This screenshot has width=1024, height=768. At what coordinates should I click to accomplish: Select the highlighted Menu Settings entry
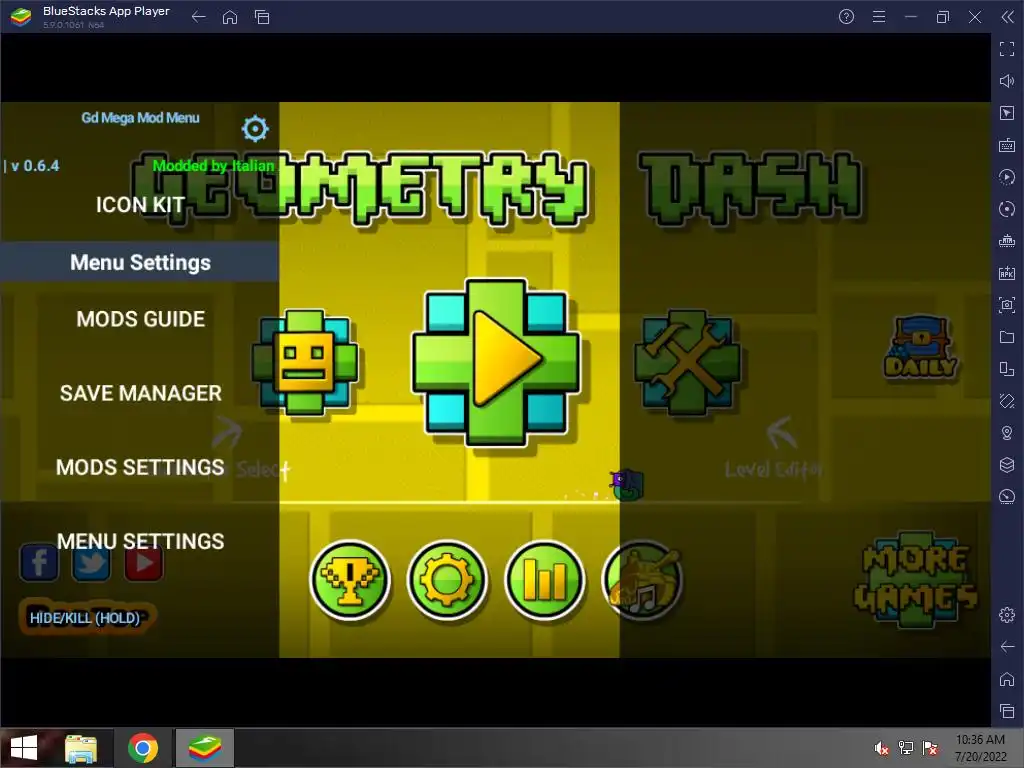[140, 262]
